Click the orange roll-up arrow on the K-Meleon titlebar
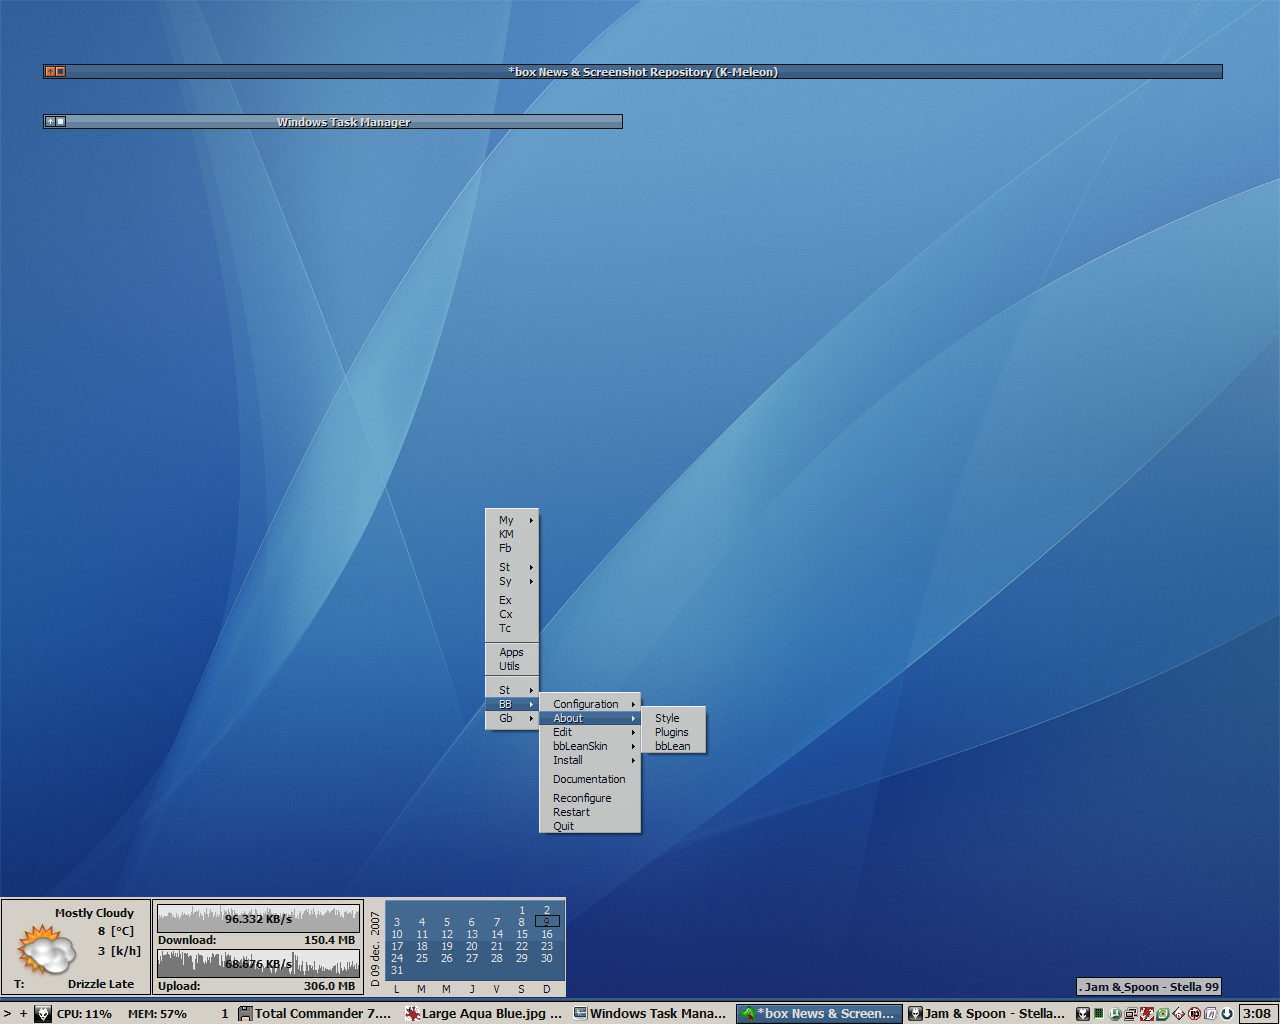 [x=50, y=71]
